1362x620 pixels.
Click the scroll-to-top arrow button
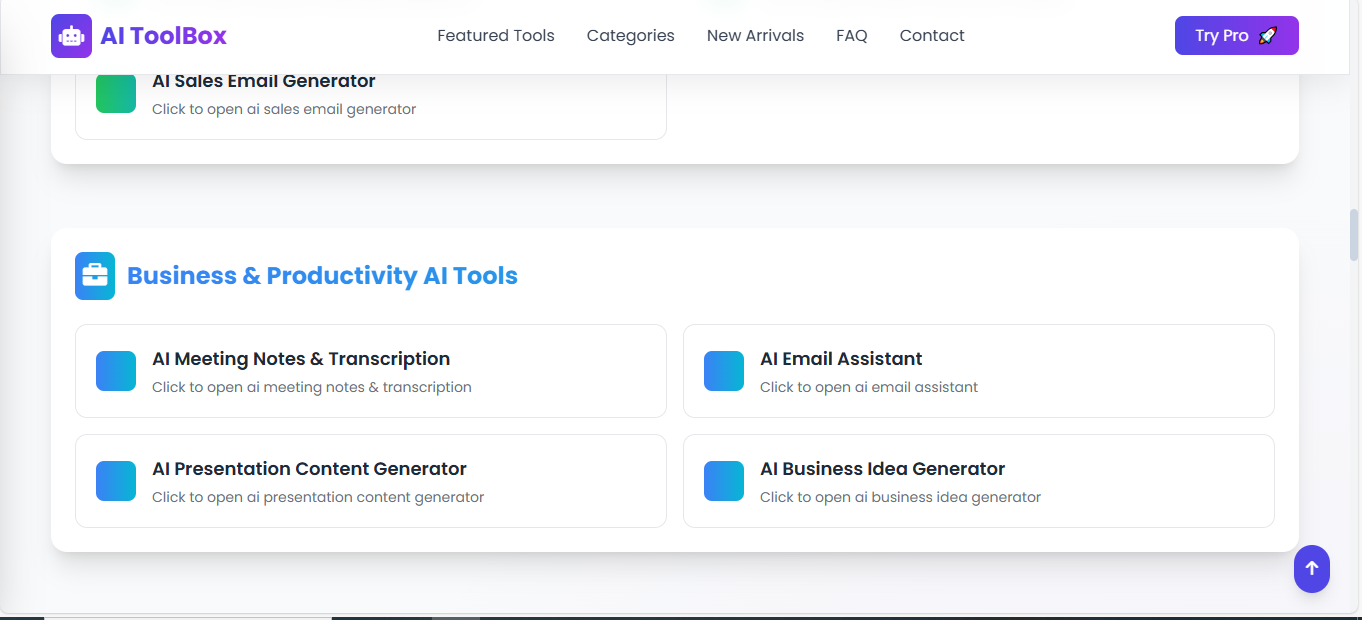(1312, 569)
